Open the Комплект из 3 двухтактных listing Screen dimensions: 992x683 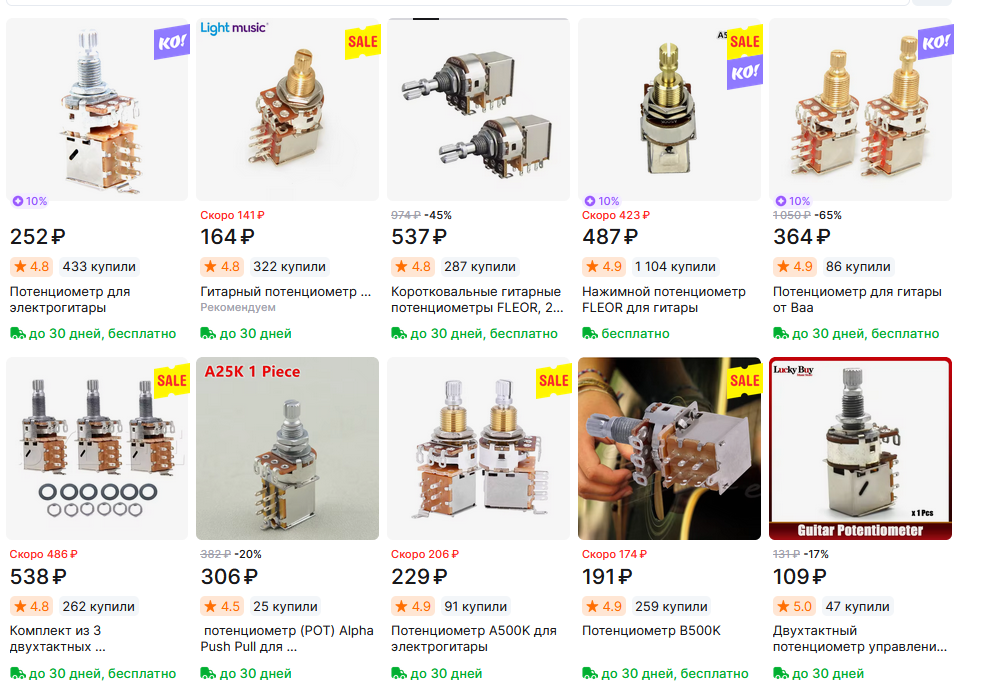[58, 639]
